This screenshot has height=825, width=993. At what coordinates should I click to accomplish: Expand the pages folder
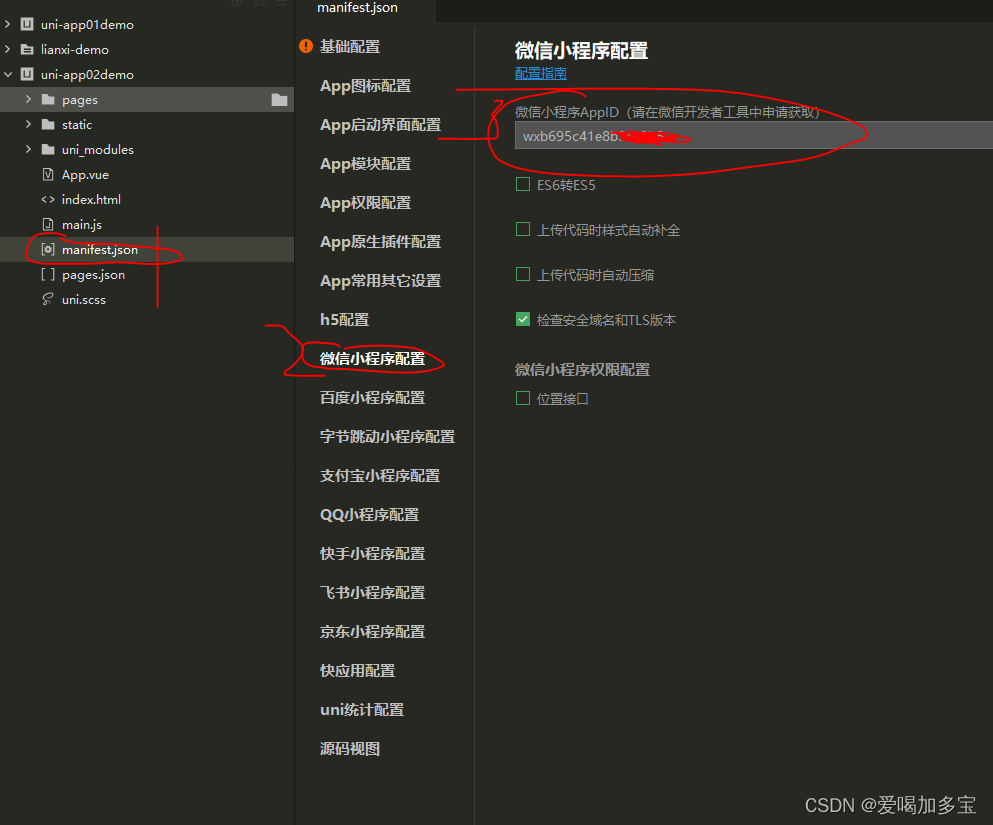coord(28,99)
